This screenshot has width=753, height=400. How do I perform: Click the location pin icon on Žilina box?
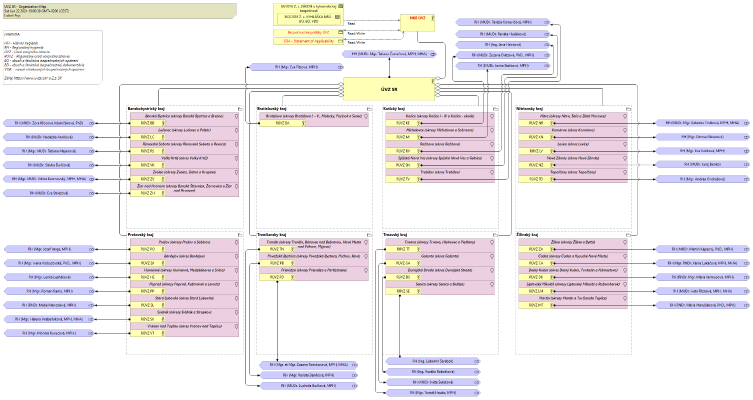[x=625, y=242]
